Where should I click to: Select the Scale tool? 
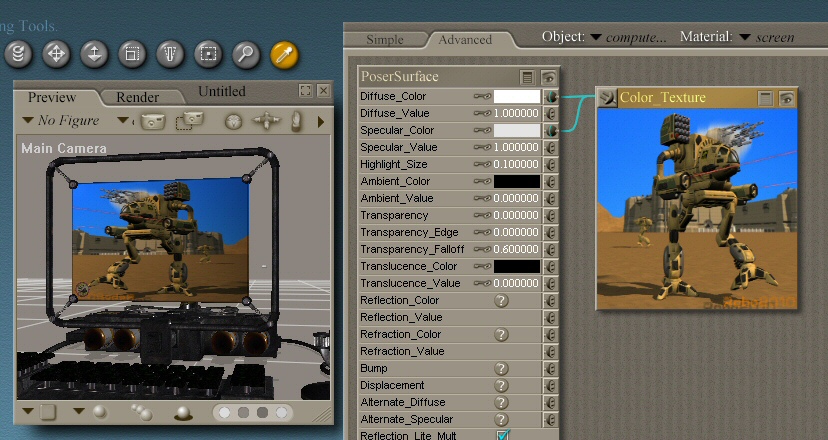click(132, 54)
